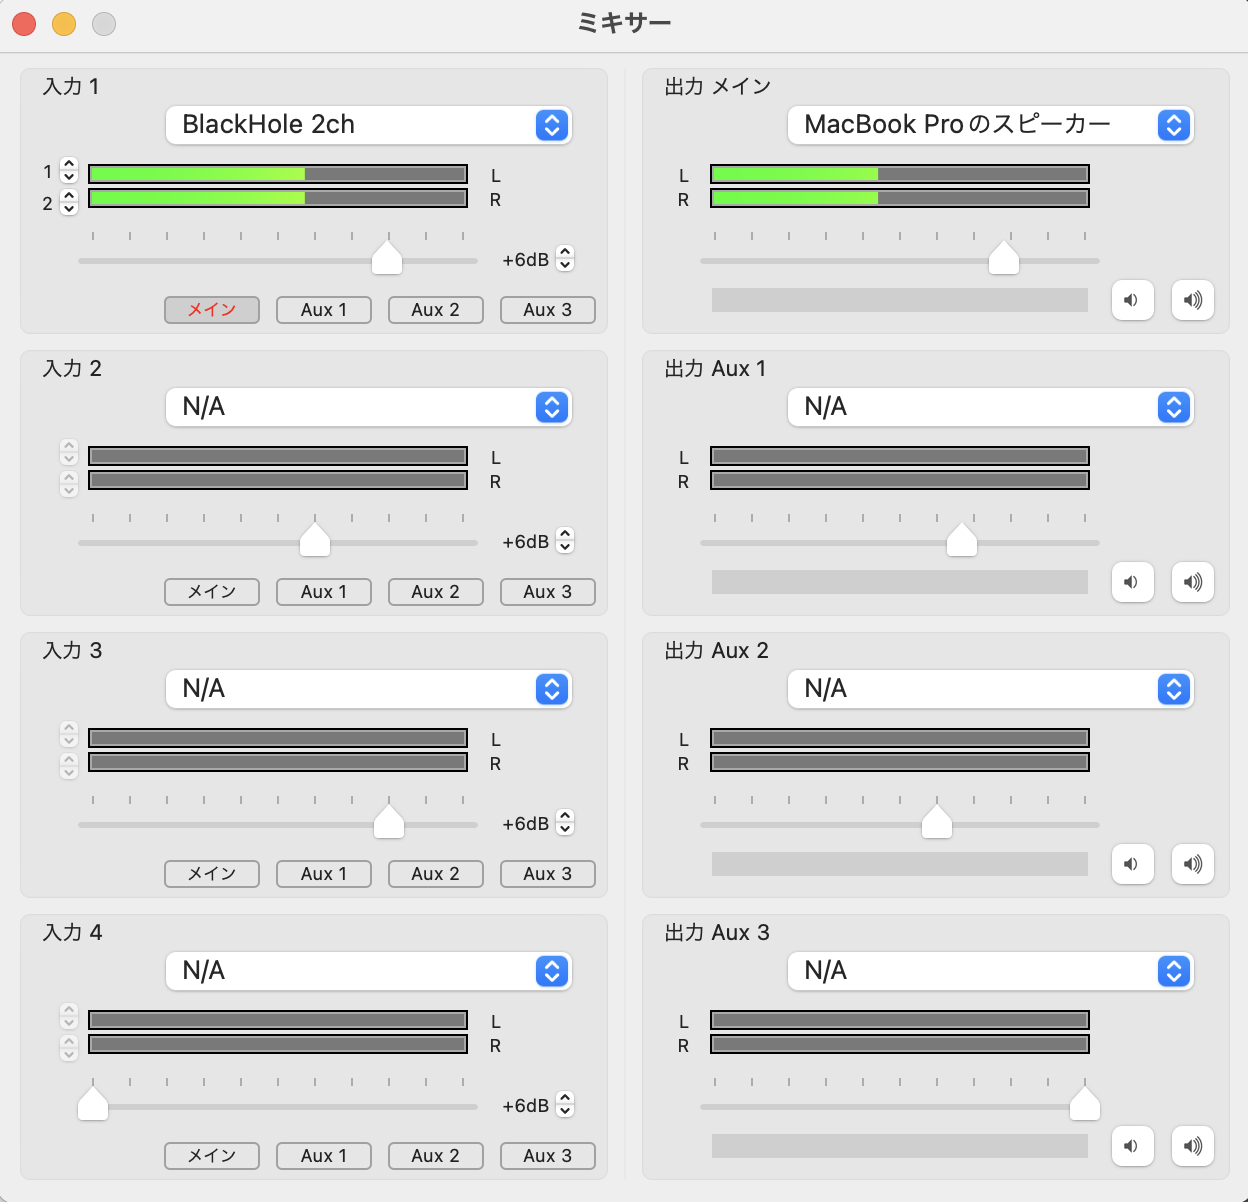Open the BlackHole 2ch input device dropdown

coord(368,125)
